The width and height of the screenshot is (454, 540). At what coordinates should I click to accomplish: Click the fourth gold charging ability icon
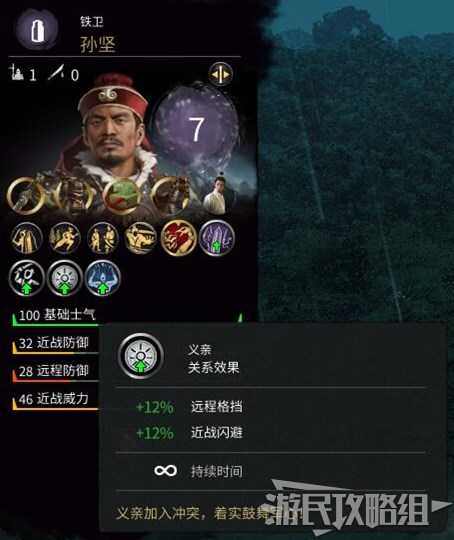click(140, 238)
